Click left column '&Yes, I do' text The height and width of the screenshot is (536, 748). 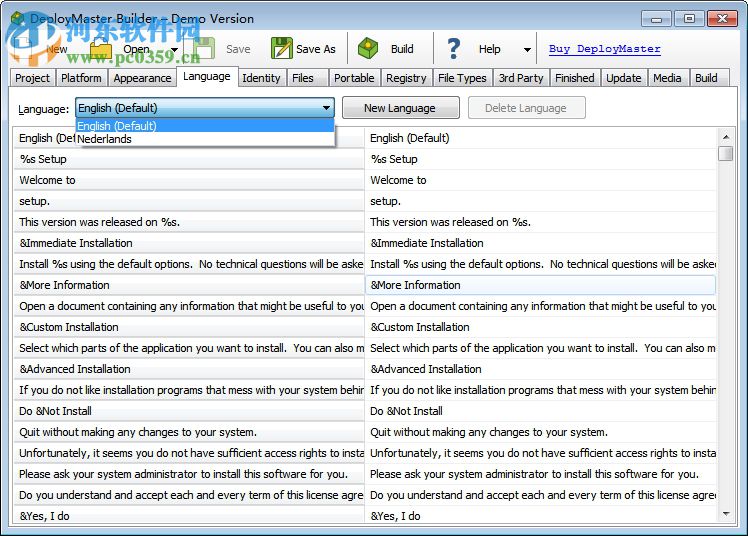tap(44, 516)
